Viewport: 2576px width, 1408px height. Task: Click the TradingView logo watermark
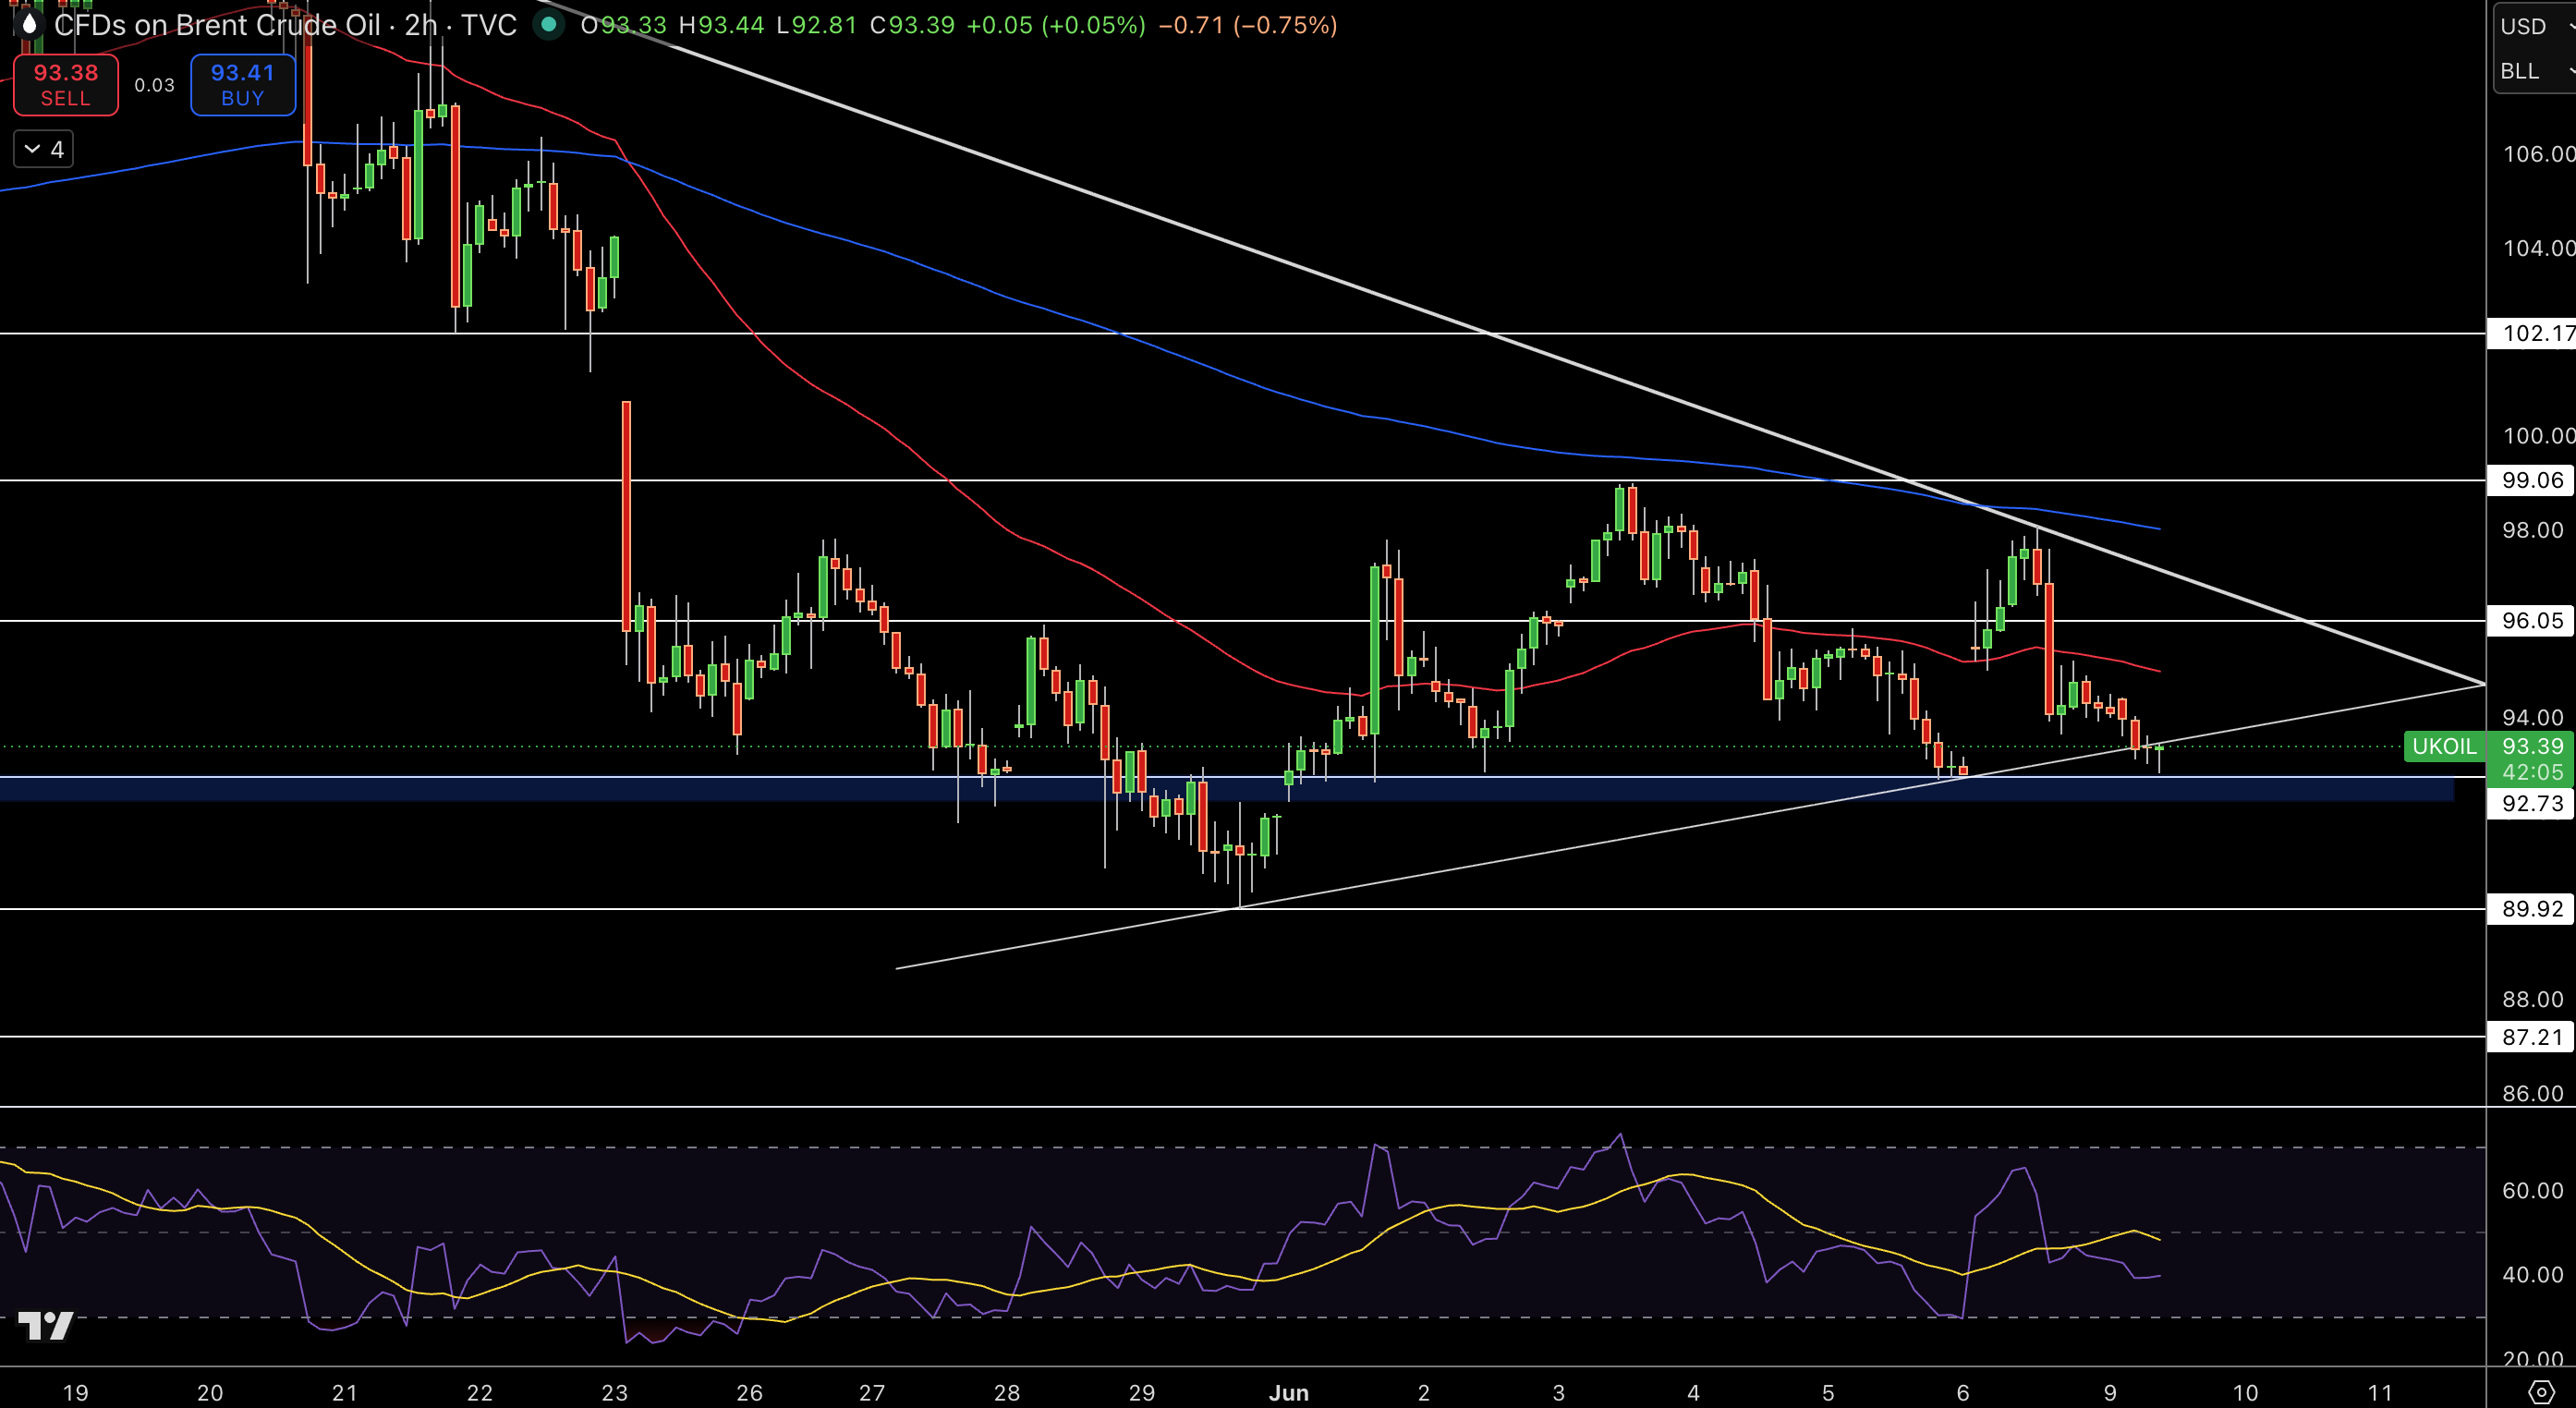(46, 1325)
